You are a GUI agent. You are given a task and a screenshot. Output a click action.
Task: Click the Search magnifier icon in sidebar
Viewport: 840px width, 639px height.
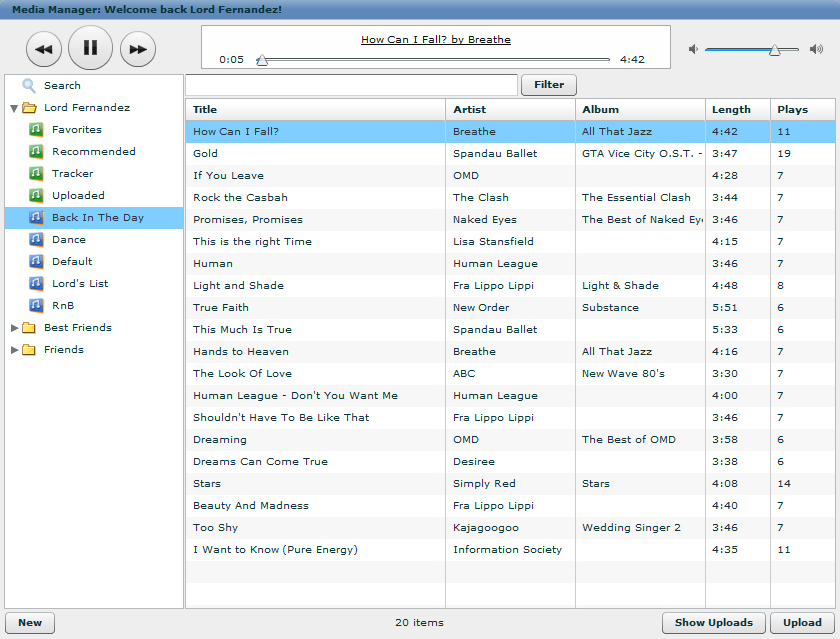pos(28,86)
